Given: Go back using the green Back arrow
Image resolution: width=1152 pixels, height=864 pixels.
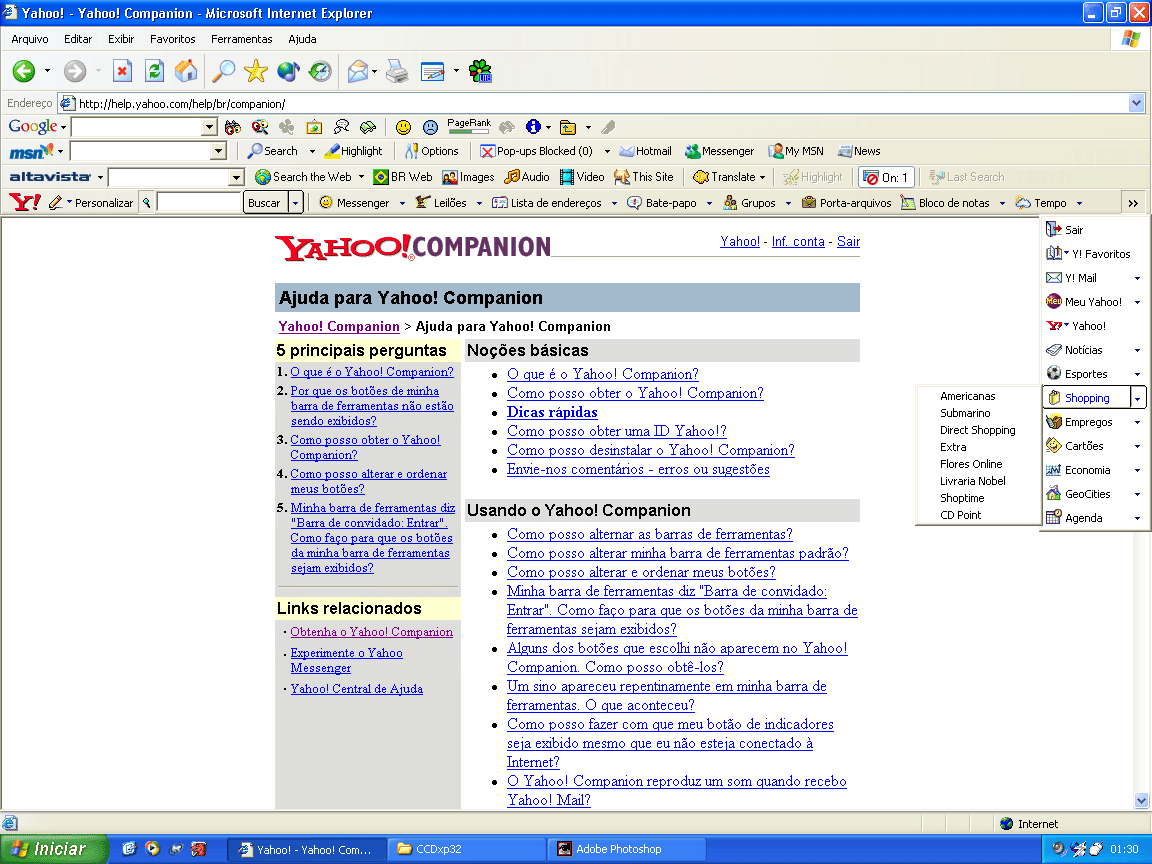Looking at the screenshot, I should [x=24, y=71].
